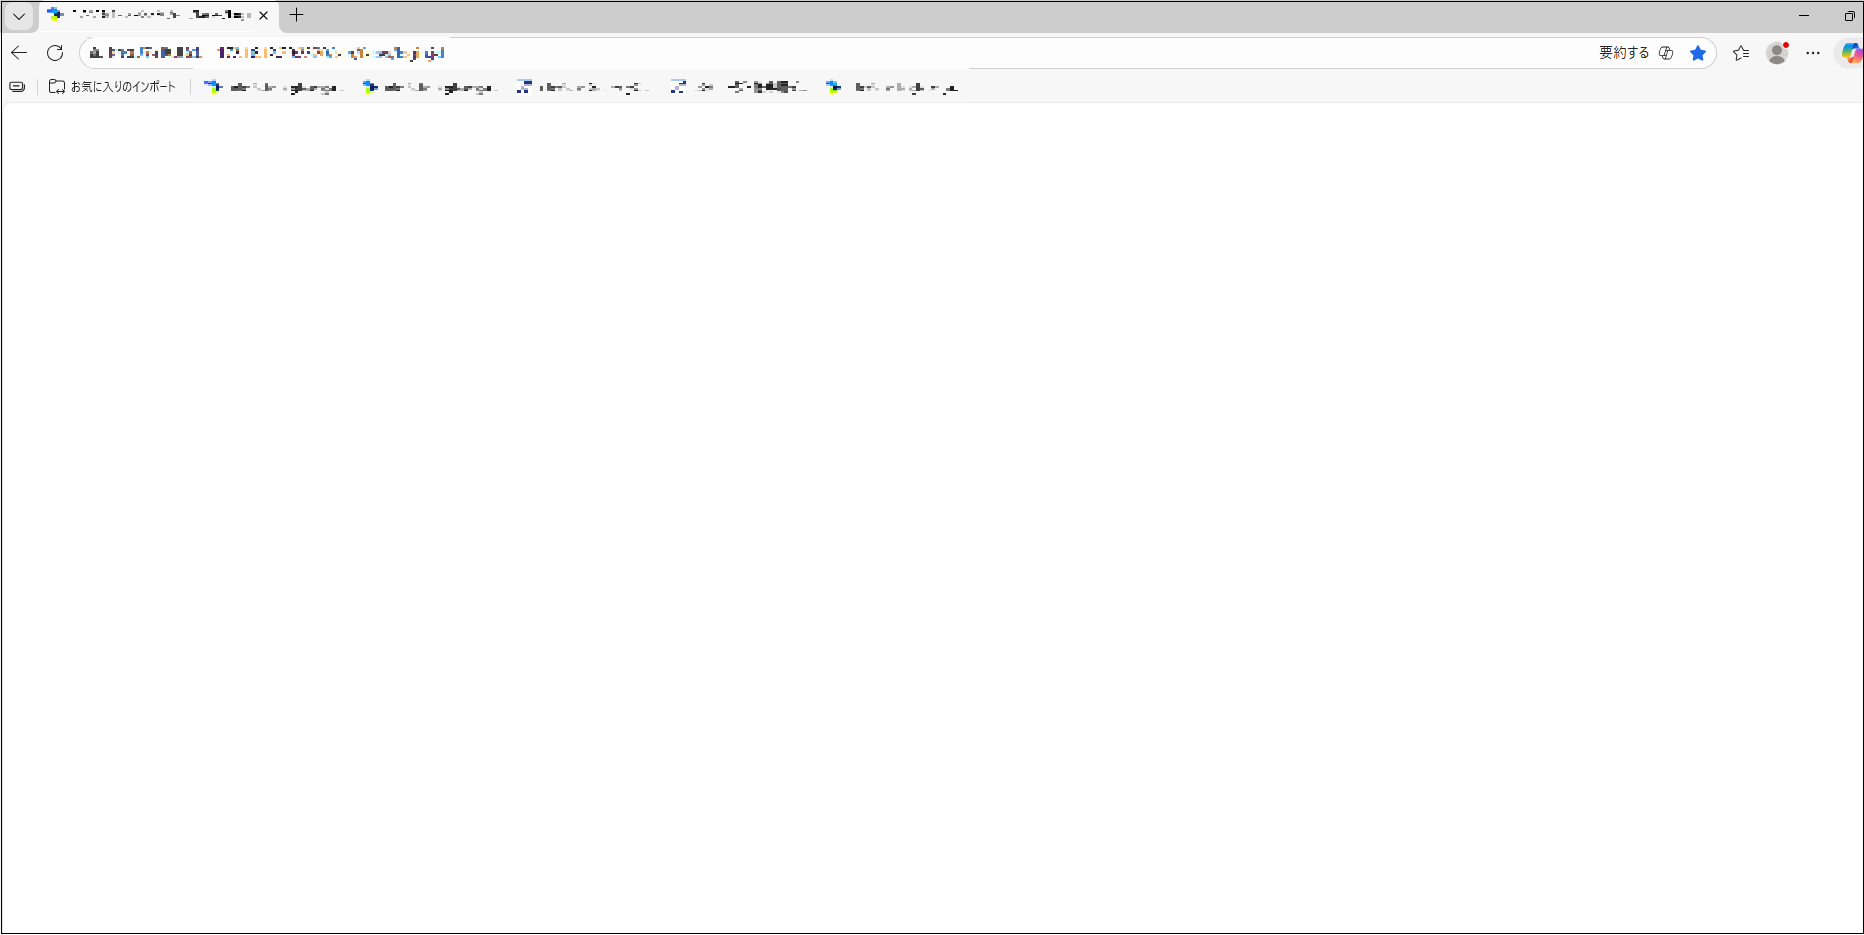Click the 要約する button

pos(1622,53)
